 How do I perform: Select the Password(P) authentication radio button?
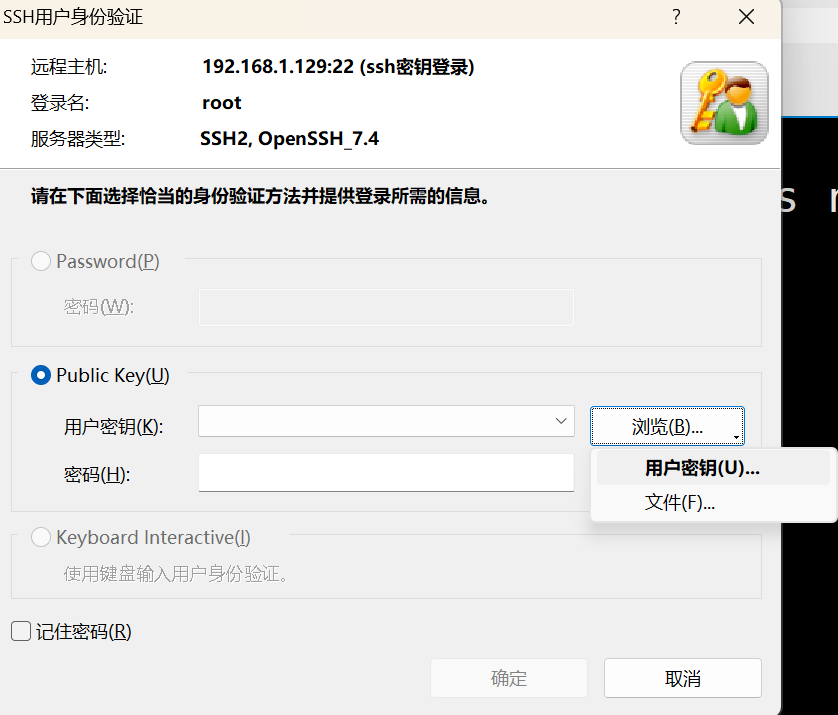(x=41, y=261)
